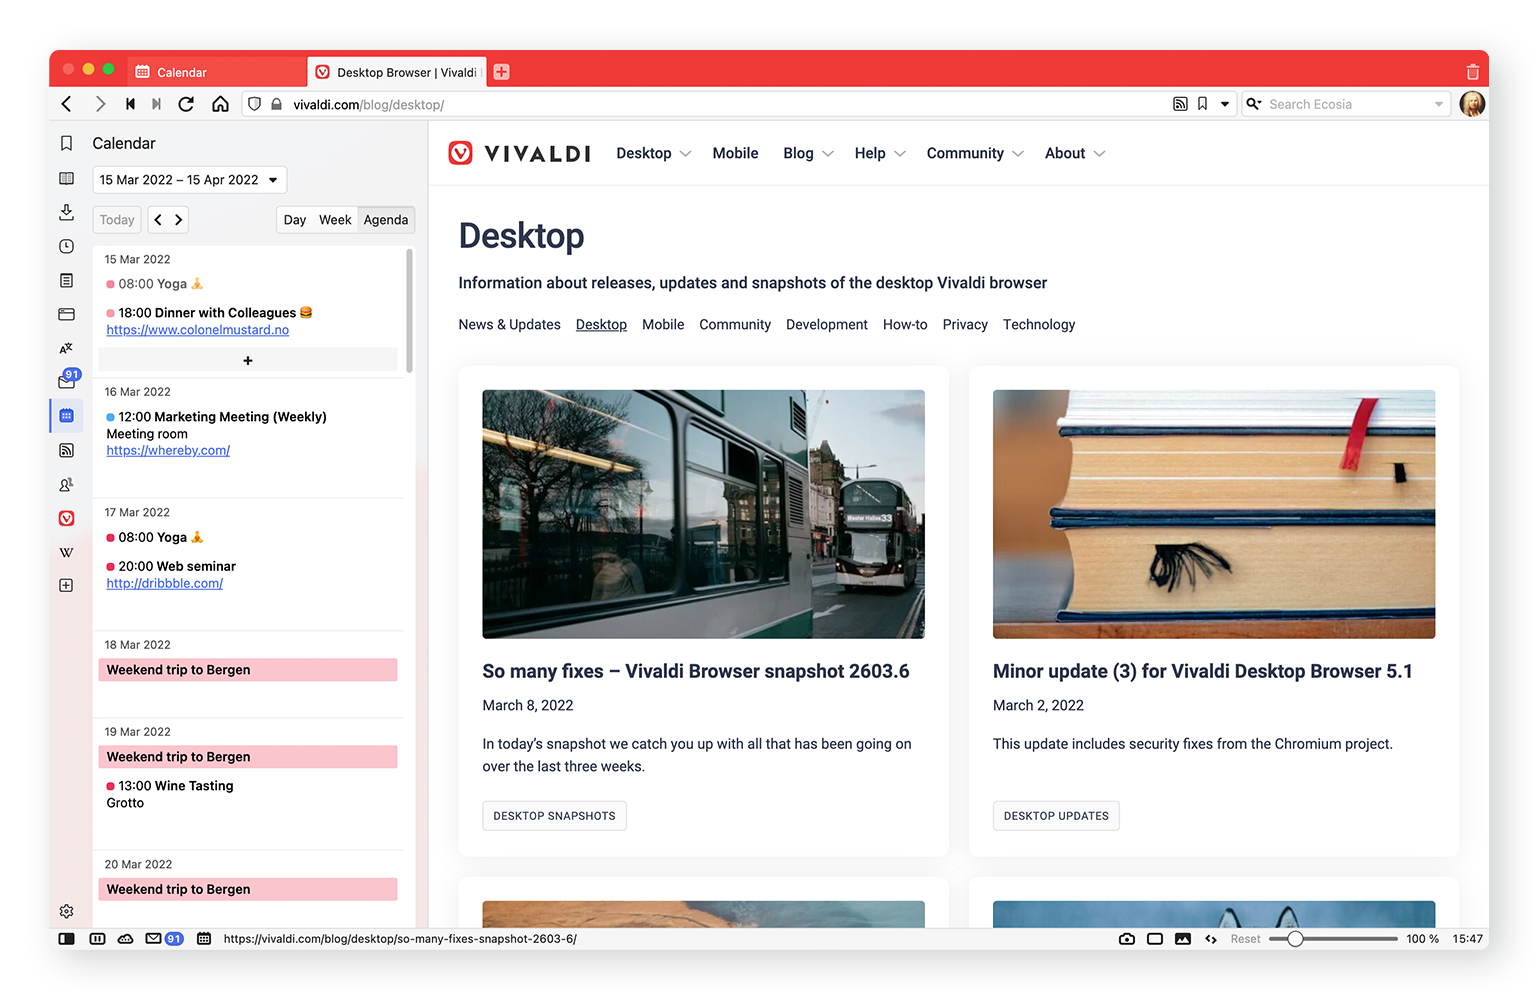1540x1000 pixels.
Task: Open the History clock panel
Action: (x=67, y=246)
